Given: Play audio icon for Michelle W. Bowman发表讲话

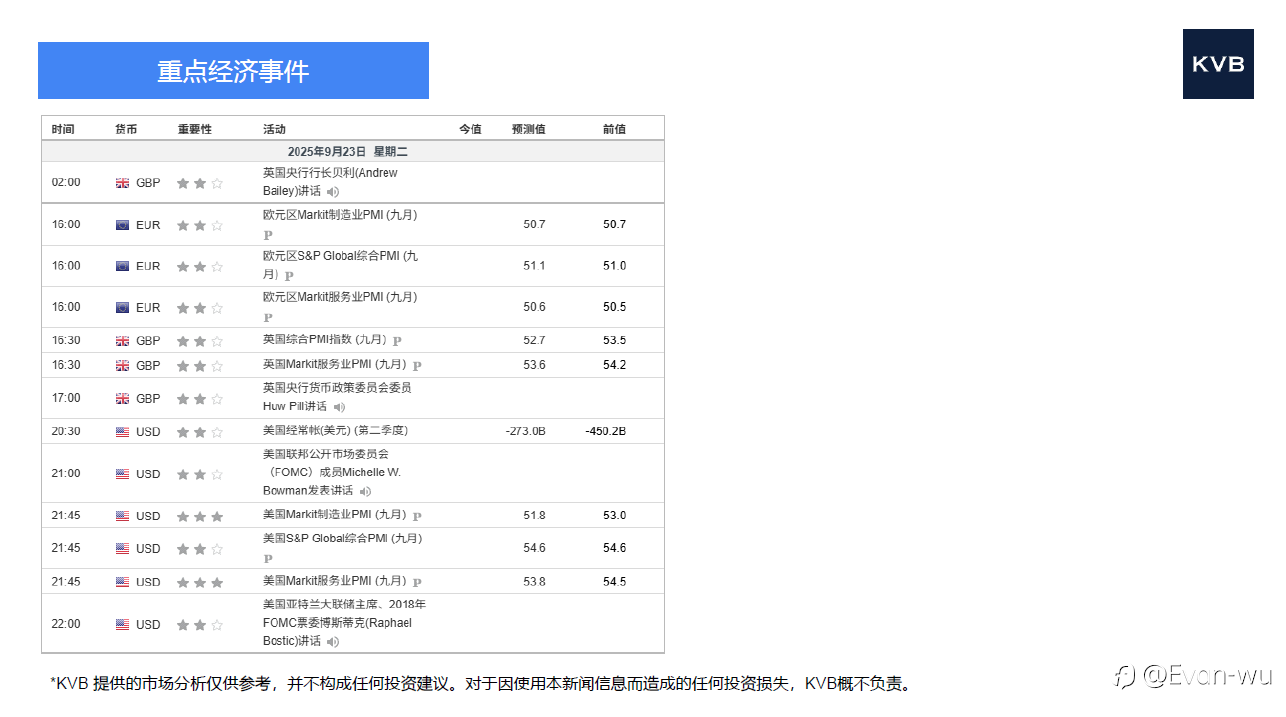Looking at the screenshot, I should click(x=366, y=491).
